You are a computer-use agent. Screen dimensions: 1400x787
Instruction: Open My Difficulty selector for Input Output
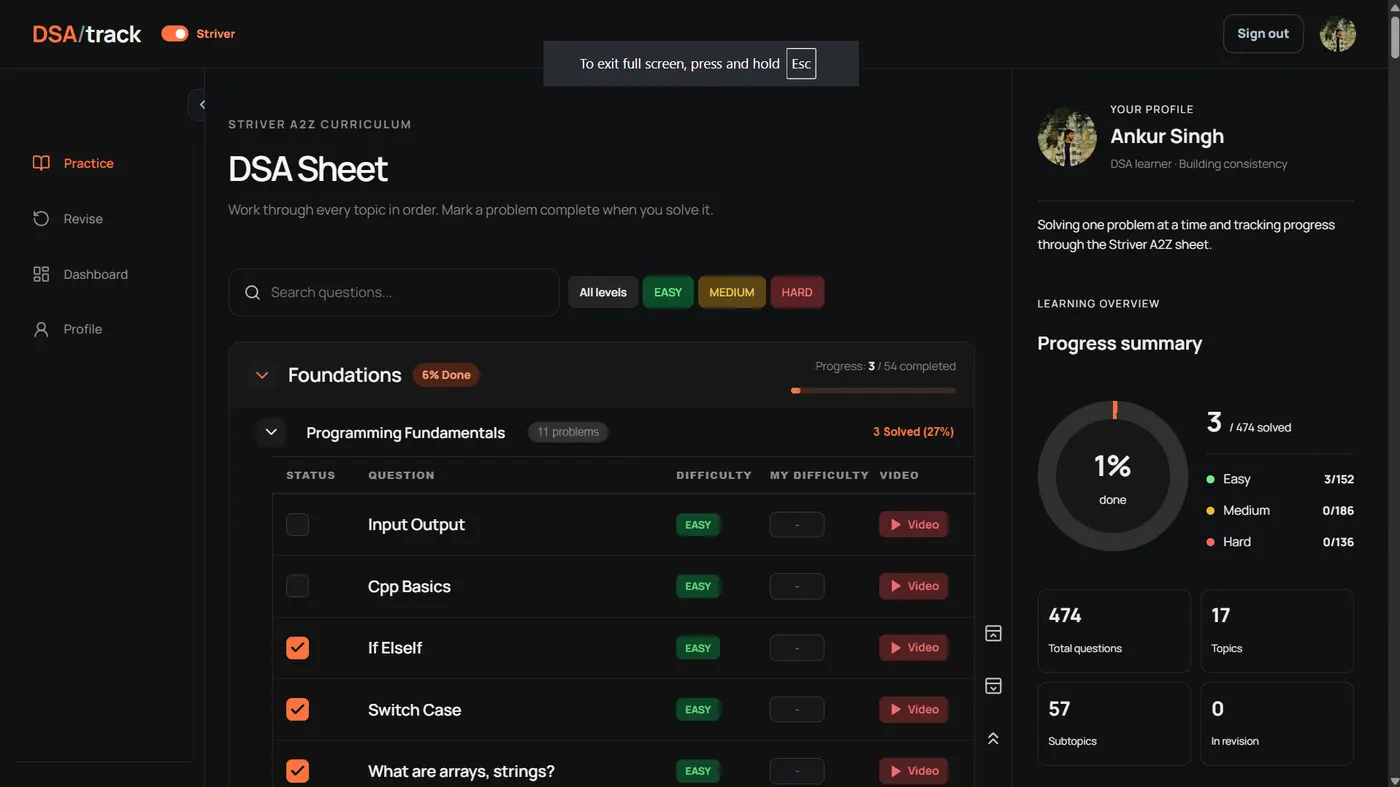(797, 525)
